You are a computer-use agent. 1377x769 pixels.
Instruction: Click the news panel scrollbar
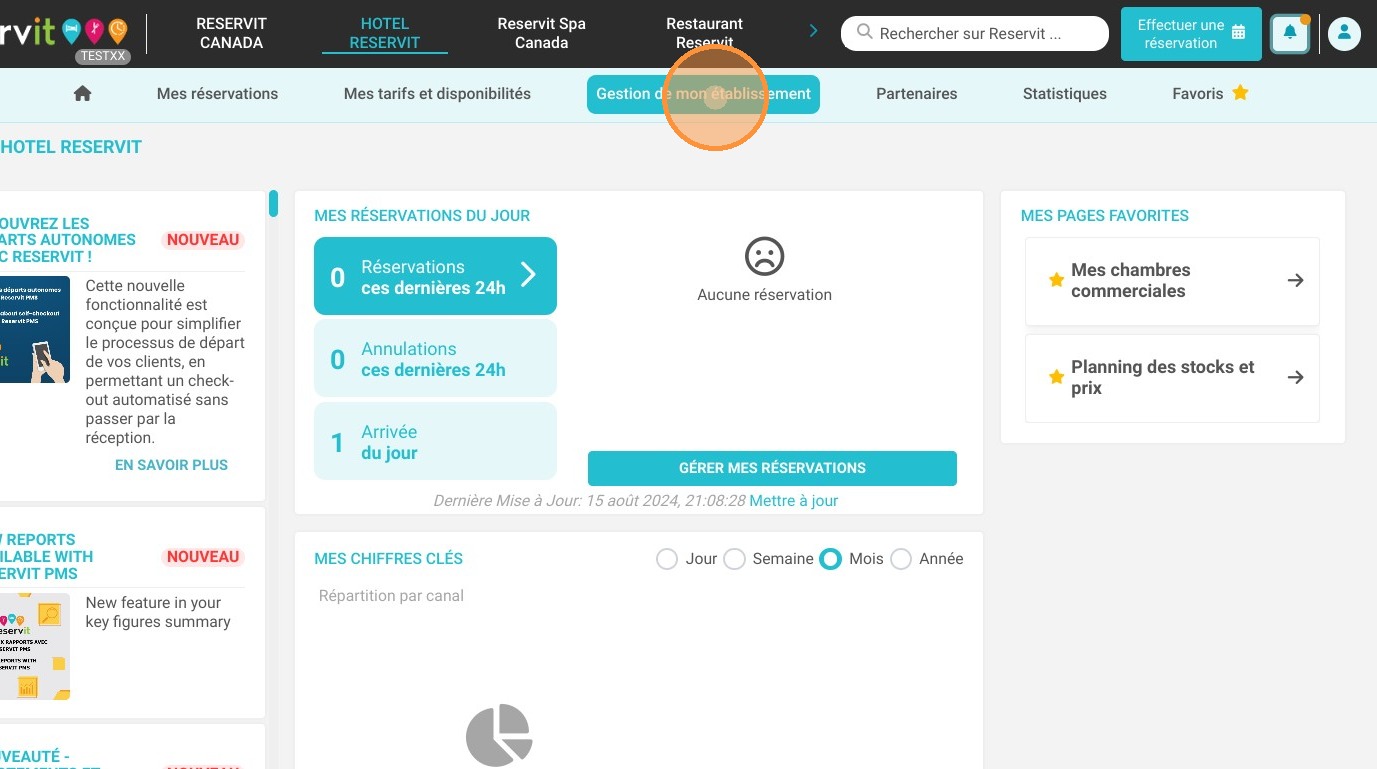click(273, 203)
